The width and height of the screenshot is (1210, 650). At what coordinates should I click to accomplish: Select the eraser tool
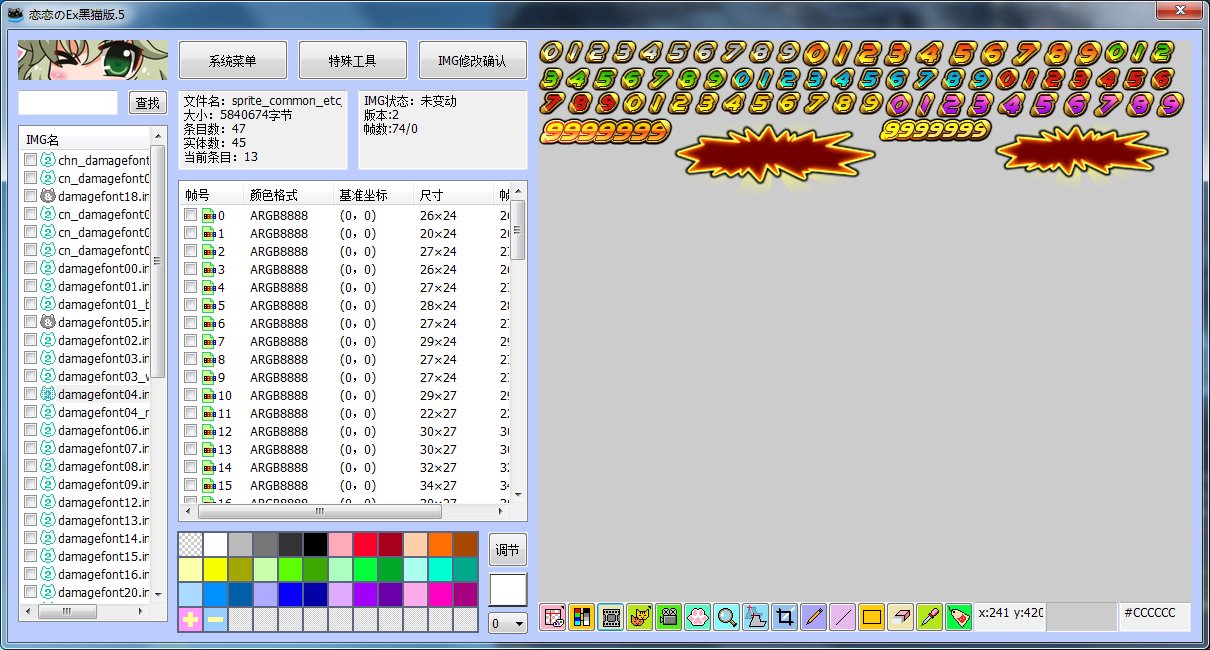pos(901,617)
